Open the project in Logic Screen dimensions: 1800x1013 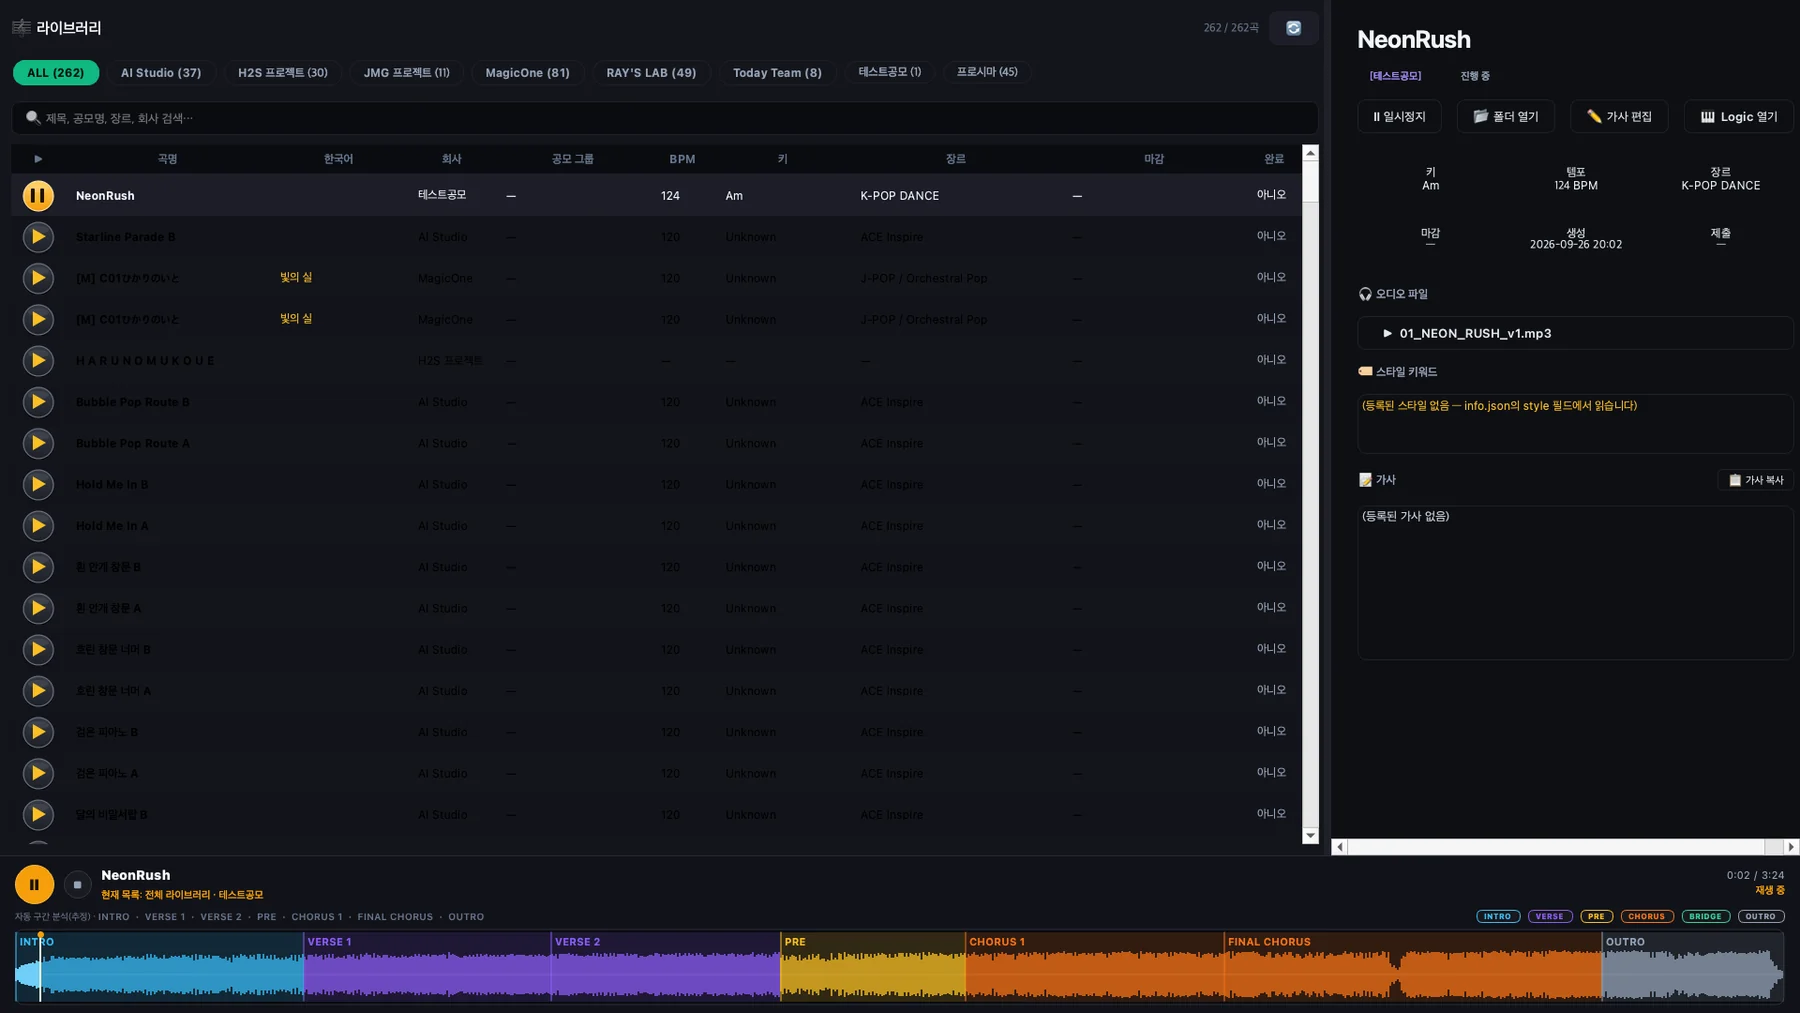tap(1738, 117)
